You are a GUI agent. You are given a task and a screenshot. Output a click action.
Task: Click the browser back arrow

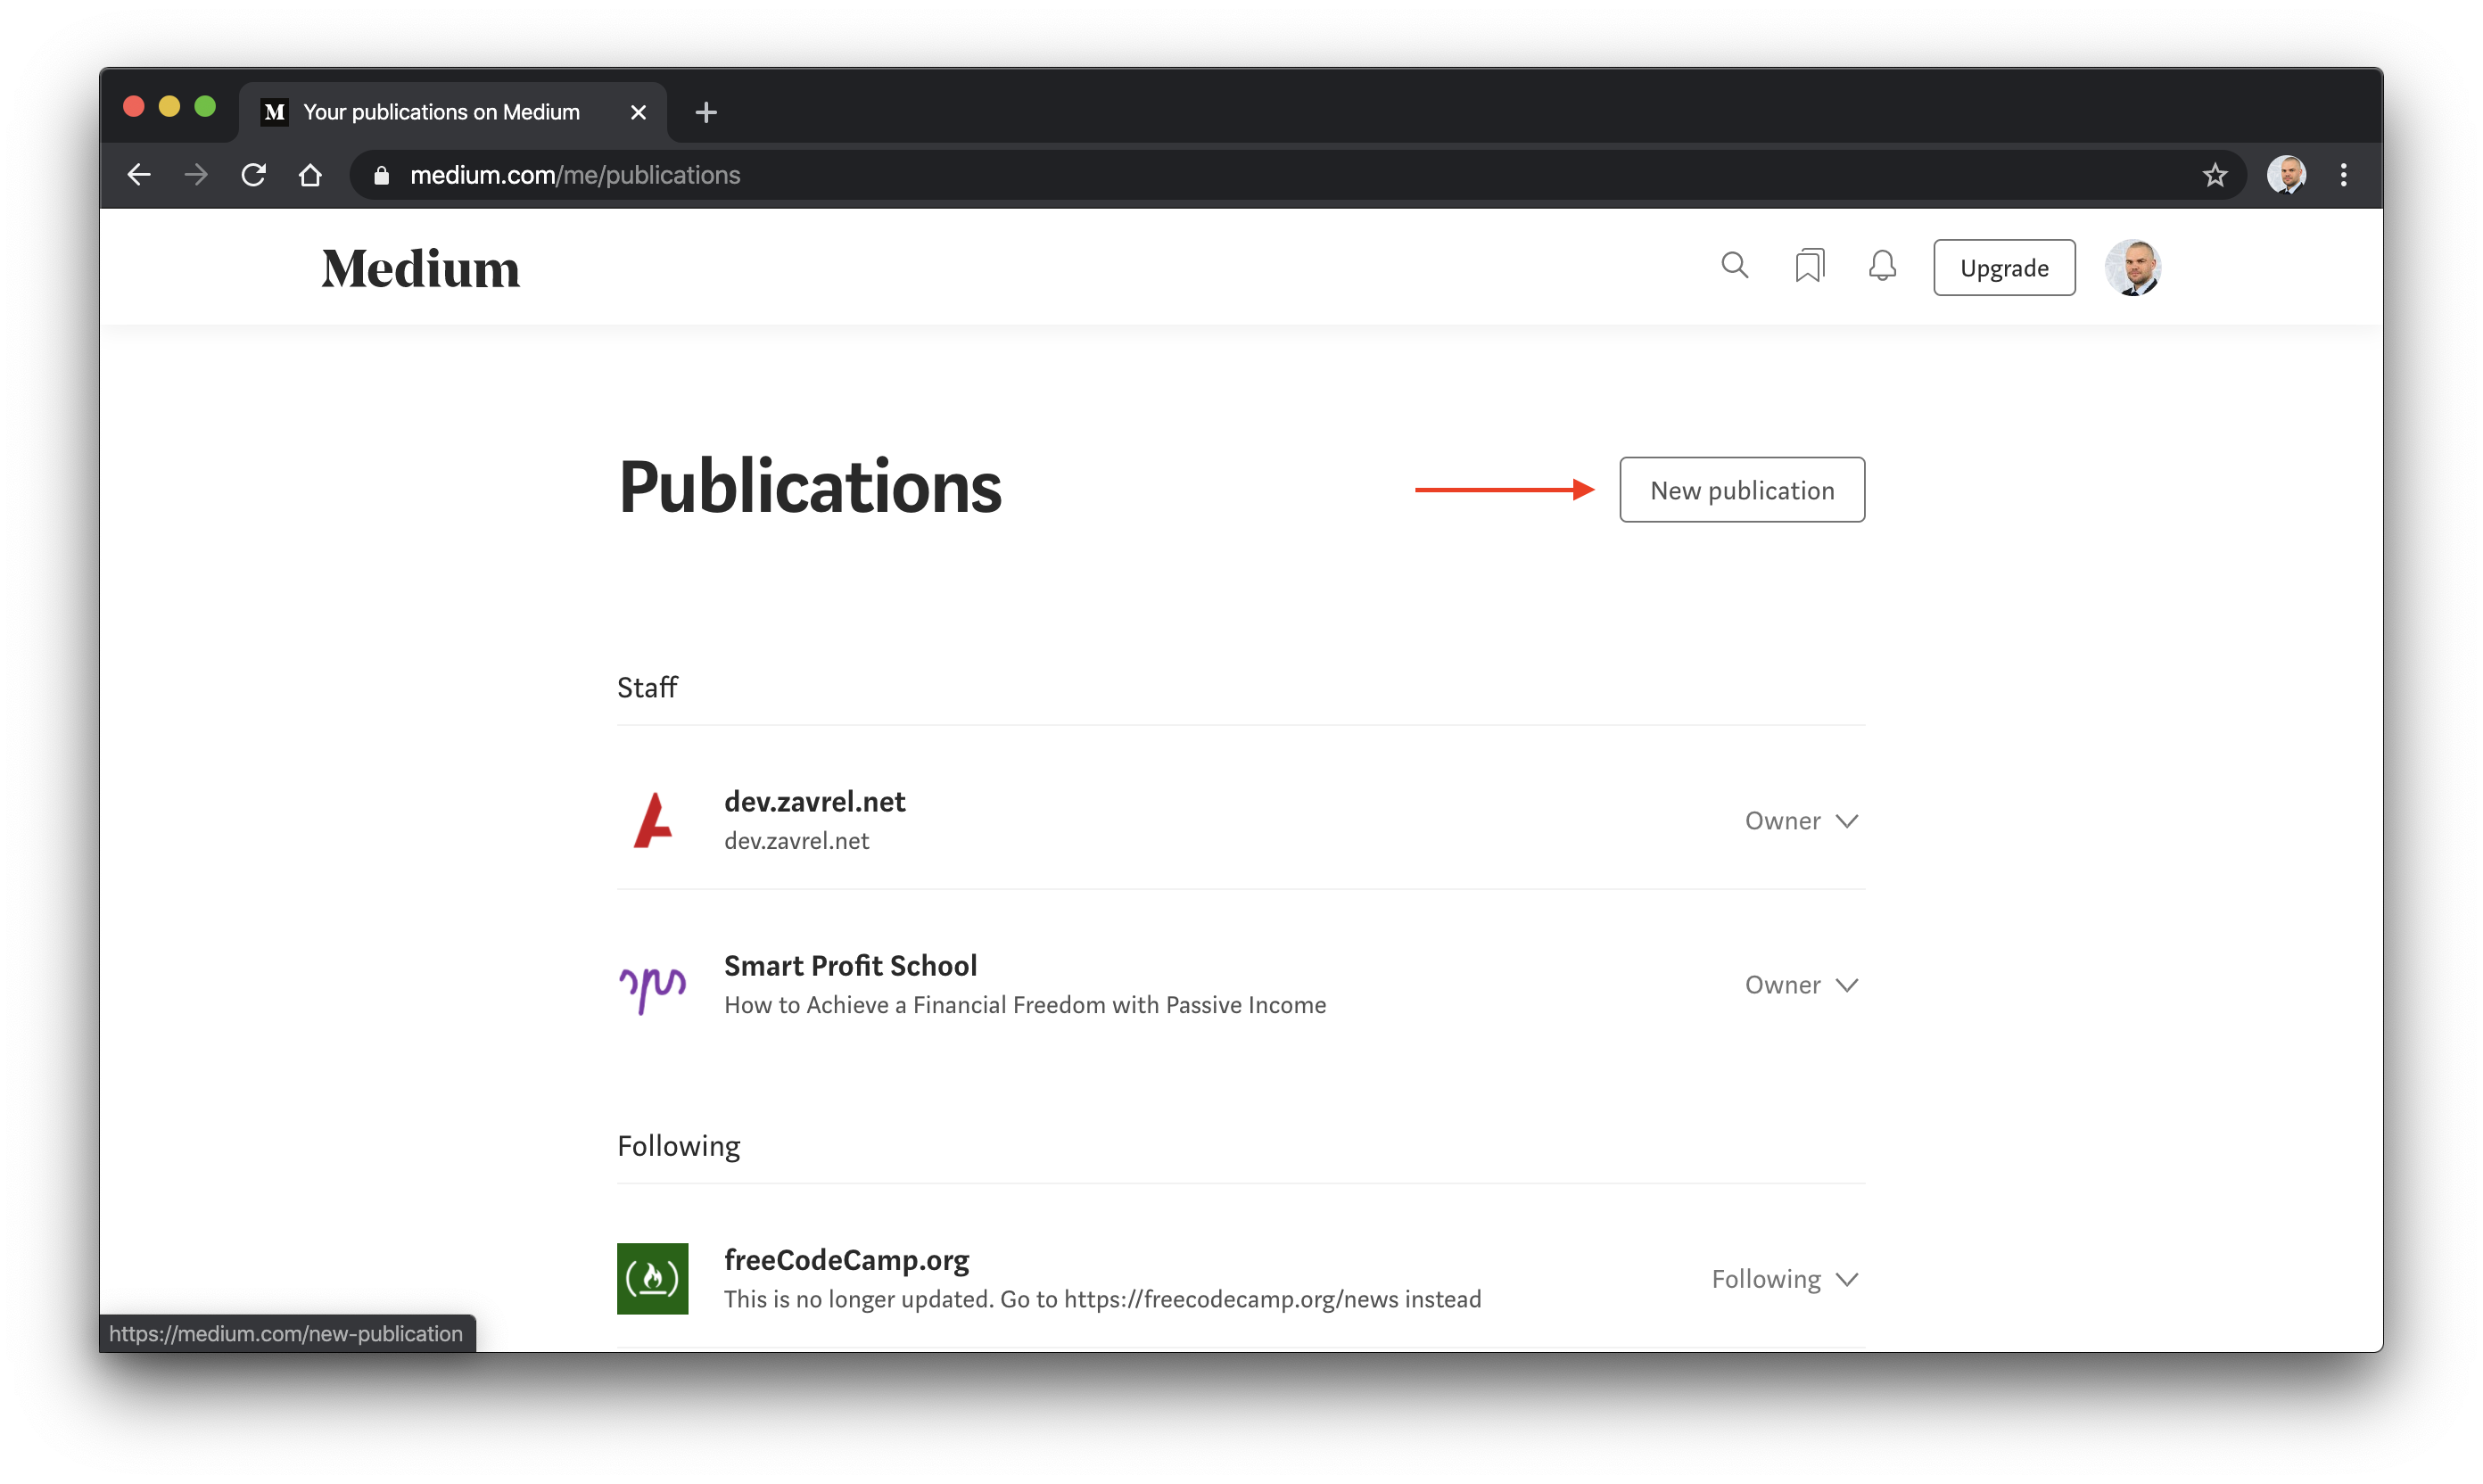coord(139,175)
